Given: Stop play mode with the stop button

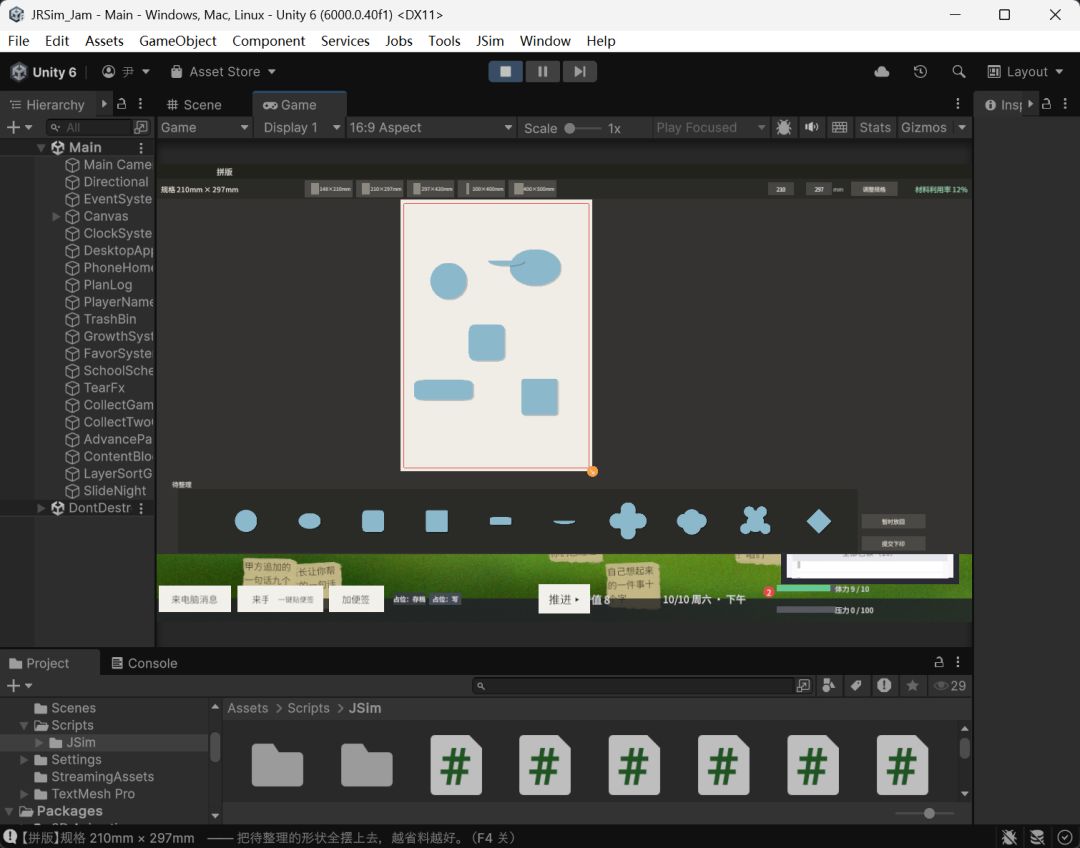Looking at the screenshot, I should 506,72.
